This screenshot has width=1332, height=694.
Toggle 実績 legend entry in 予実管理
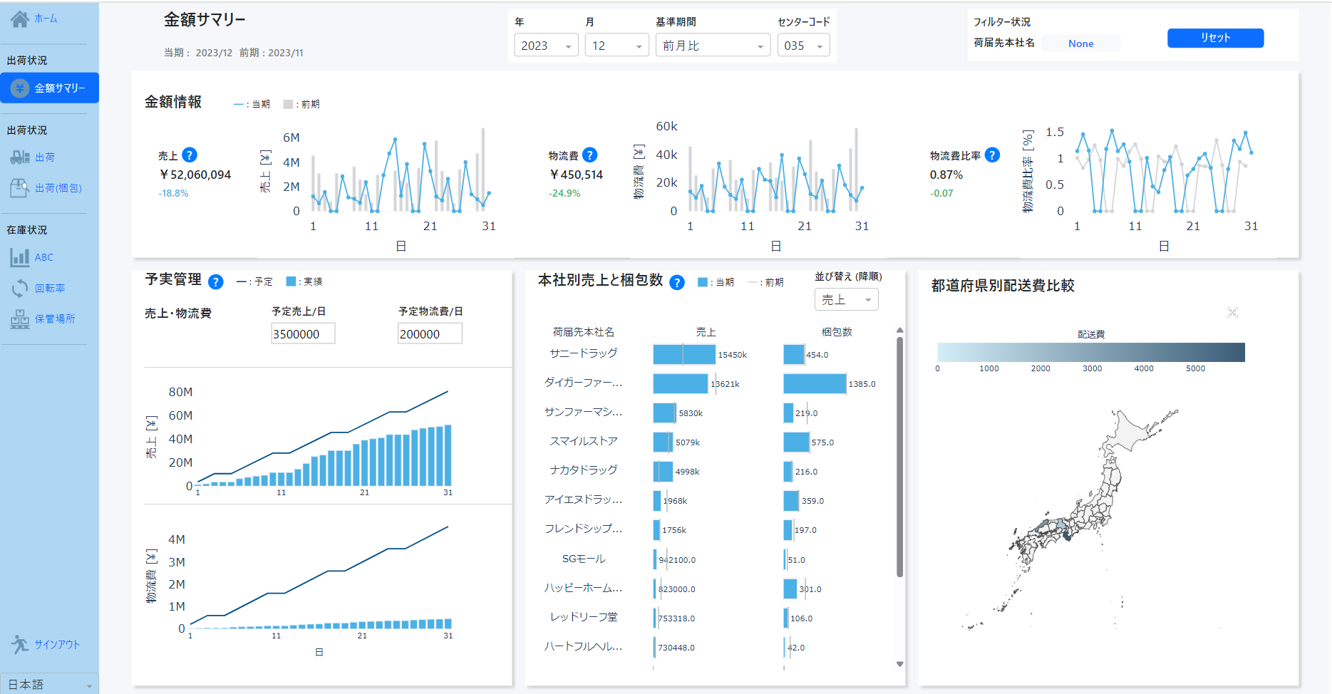coord(303,282)
